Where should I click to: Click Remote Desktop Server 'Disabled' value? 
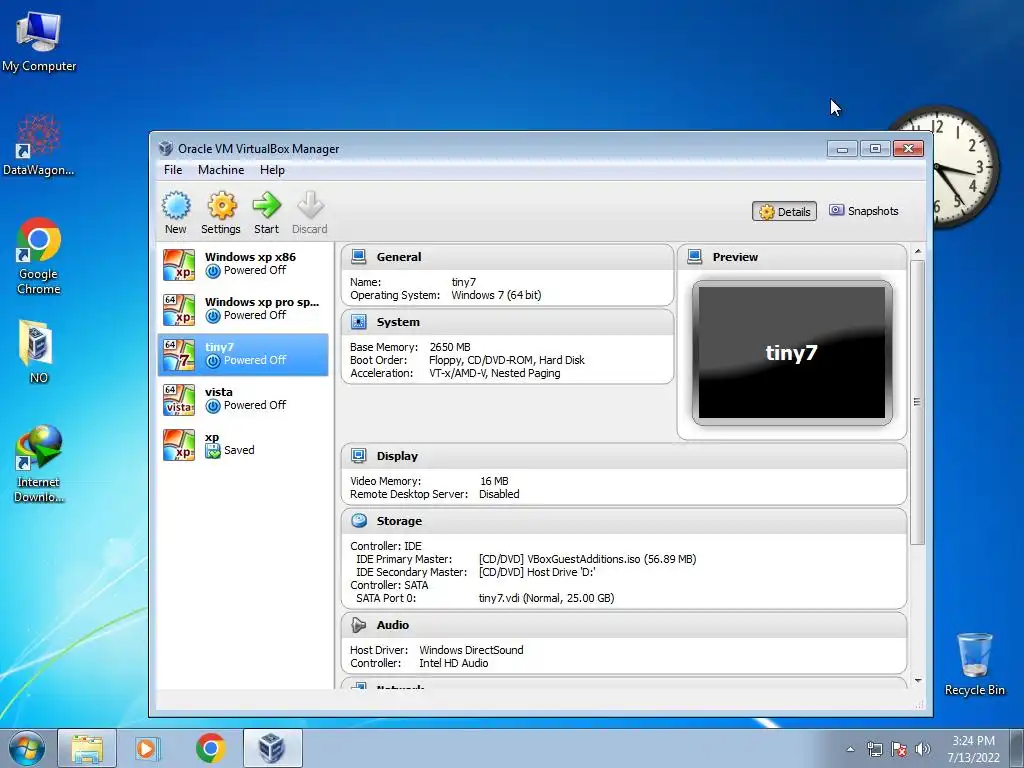[499, 494]
